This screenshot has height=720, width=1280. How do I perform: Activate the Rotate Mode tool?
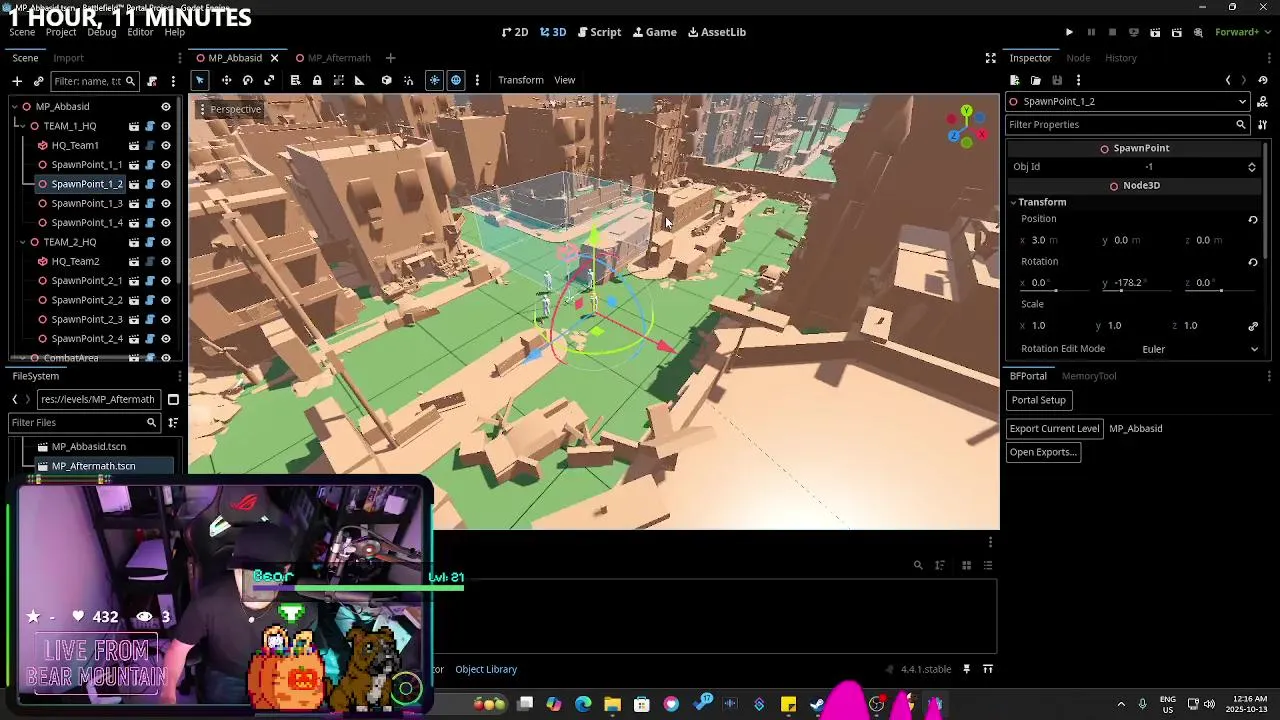tap(248, 80)
